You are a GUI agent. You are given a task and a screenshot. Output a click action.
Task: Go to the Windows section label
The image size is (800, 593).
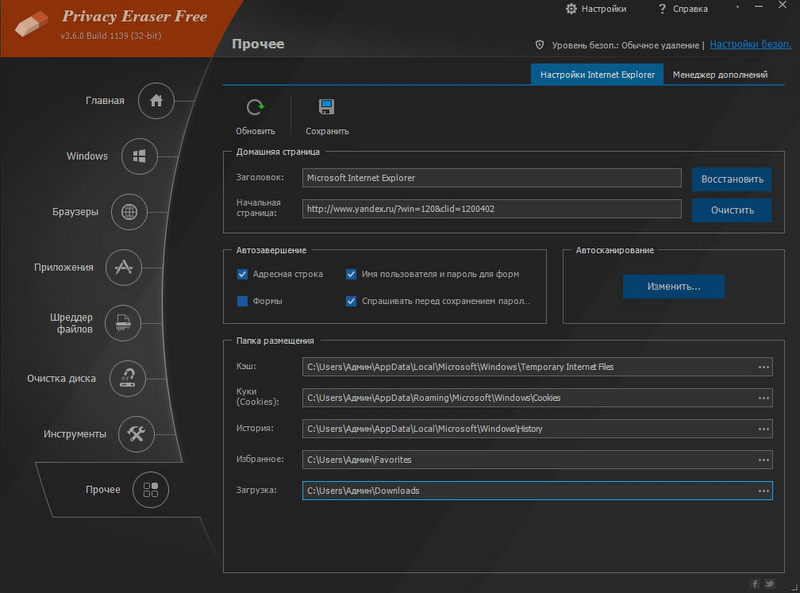pos(87,156)
